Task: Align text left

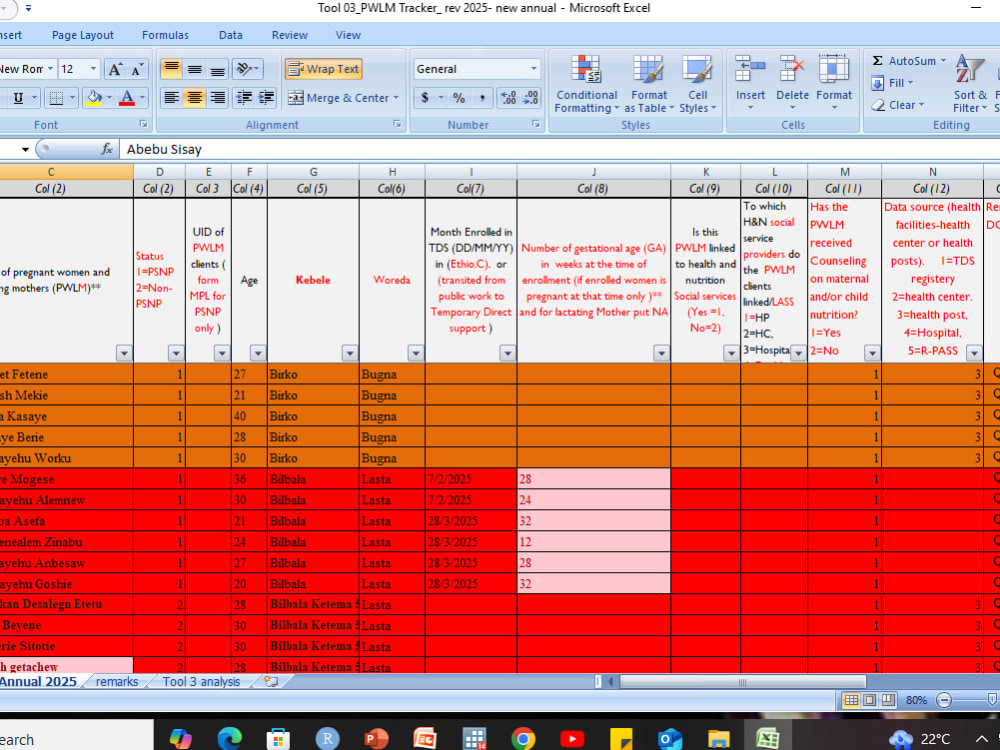Action: pyautogui.click(x=171, y=98)
